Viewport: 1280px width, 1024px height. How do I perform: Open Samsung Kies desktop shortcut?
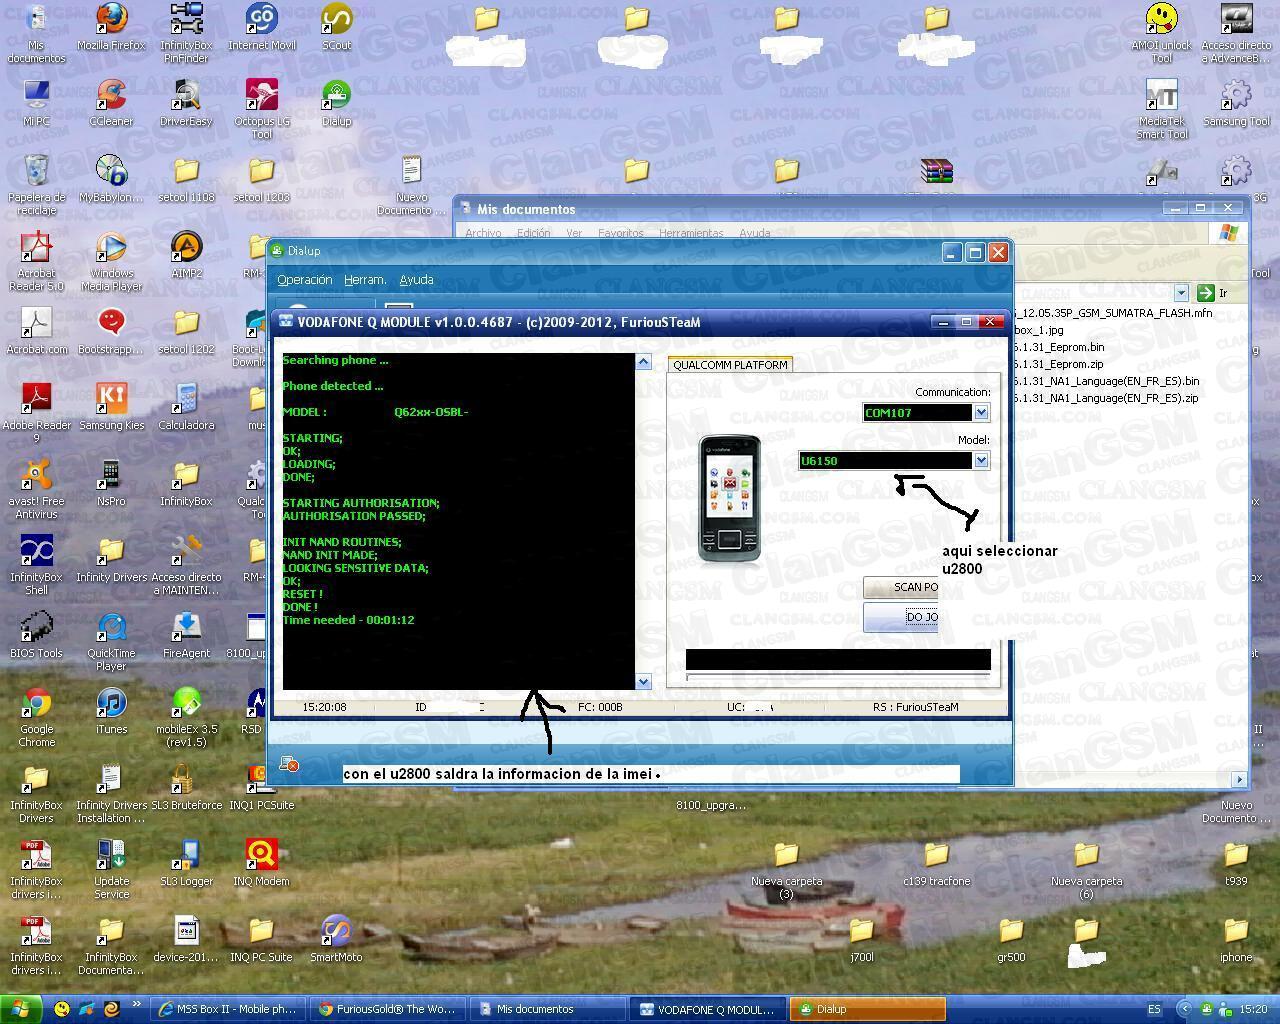point(111,407)
